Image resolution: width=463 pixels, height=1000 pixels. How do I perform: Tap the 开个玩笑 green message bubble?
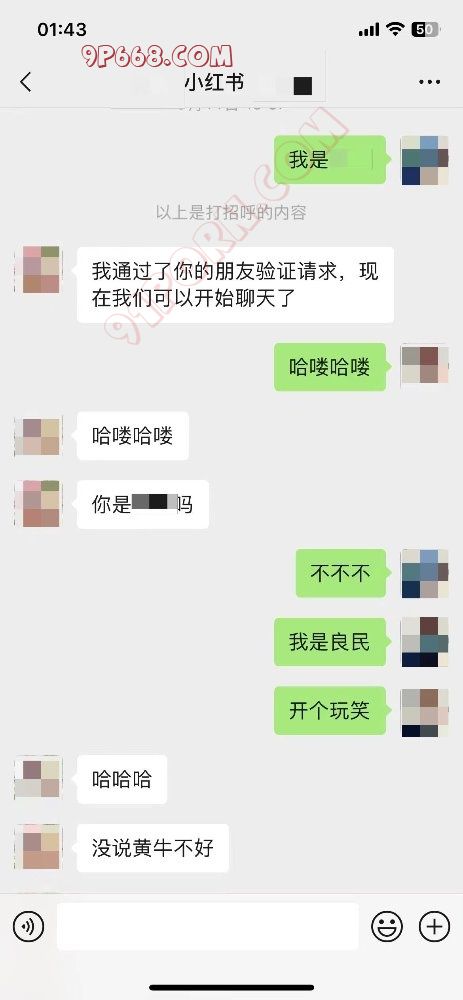[x=330, y=710]
